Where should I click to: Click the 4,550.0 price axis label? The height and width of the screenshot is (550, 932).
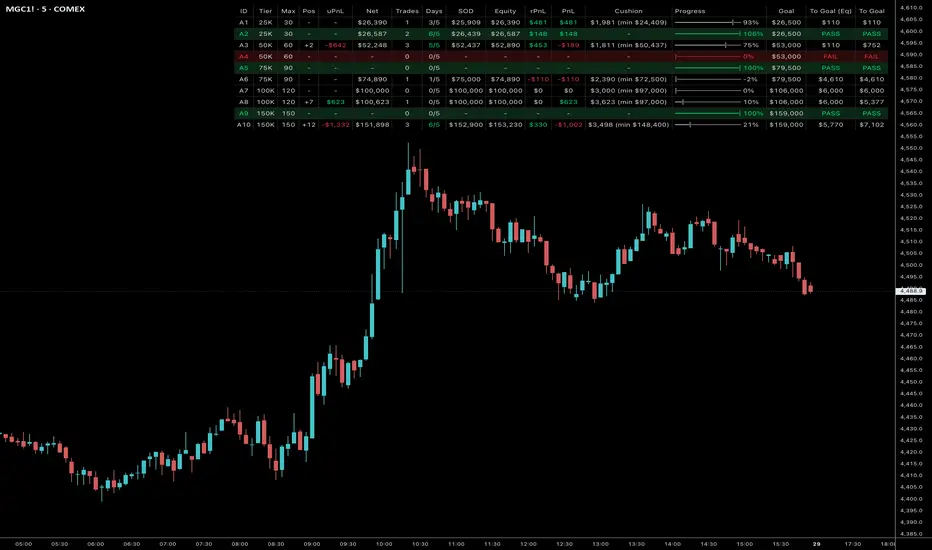click(x=911, y=148)
